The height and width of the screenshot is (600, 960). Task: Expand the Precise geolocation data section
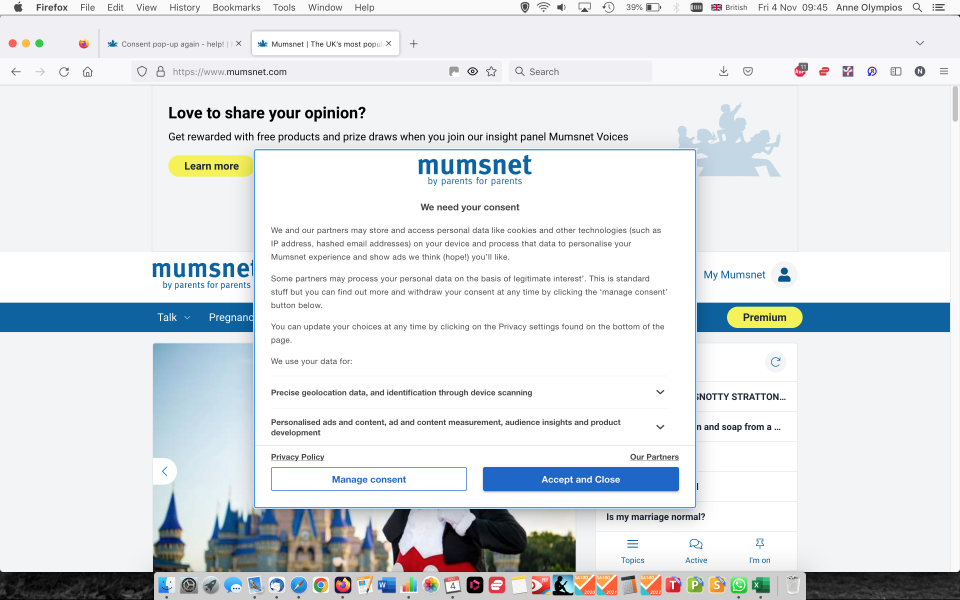tap(660, 392)
